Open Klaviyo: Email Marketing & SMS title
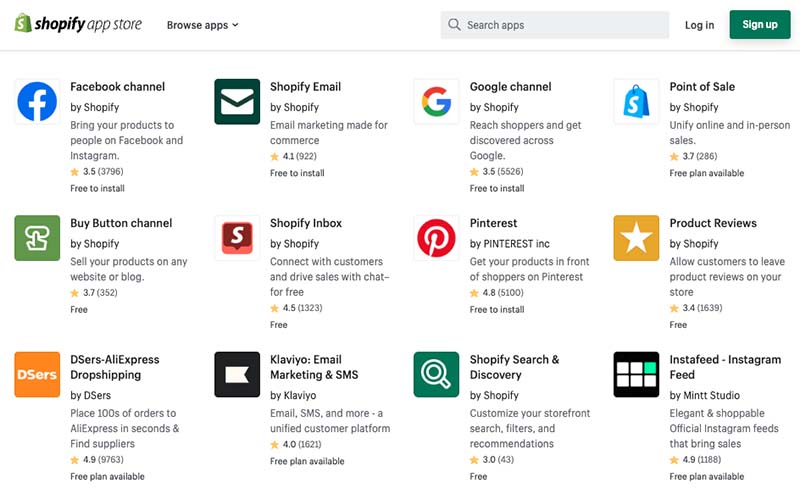Viewport: 800px width, 494px height. coord(314,367)
